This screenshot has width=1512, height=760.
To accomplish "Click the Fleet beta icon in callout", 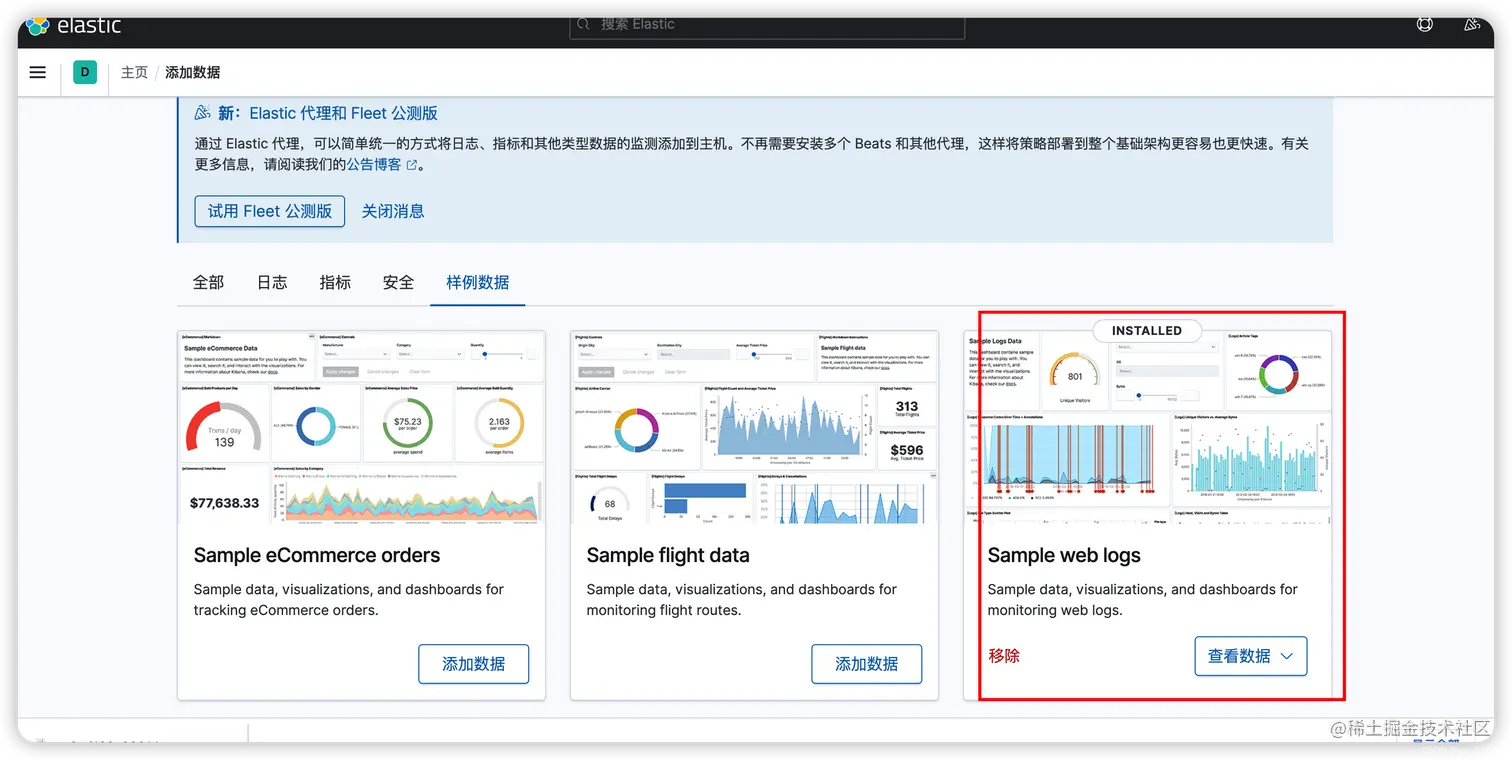I will point(203,113).
